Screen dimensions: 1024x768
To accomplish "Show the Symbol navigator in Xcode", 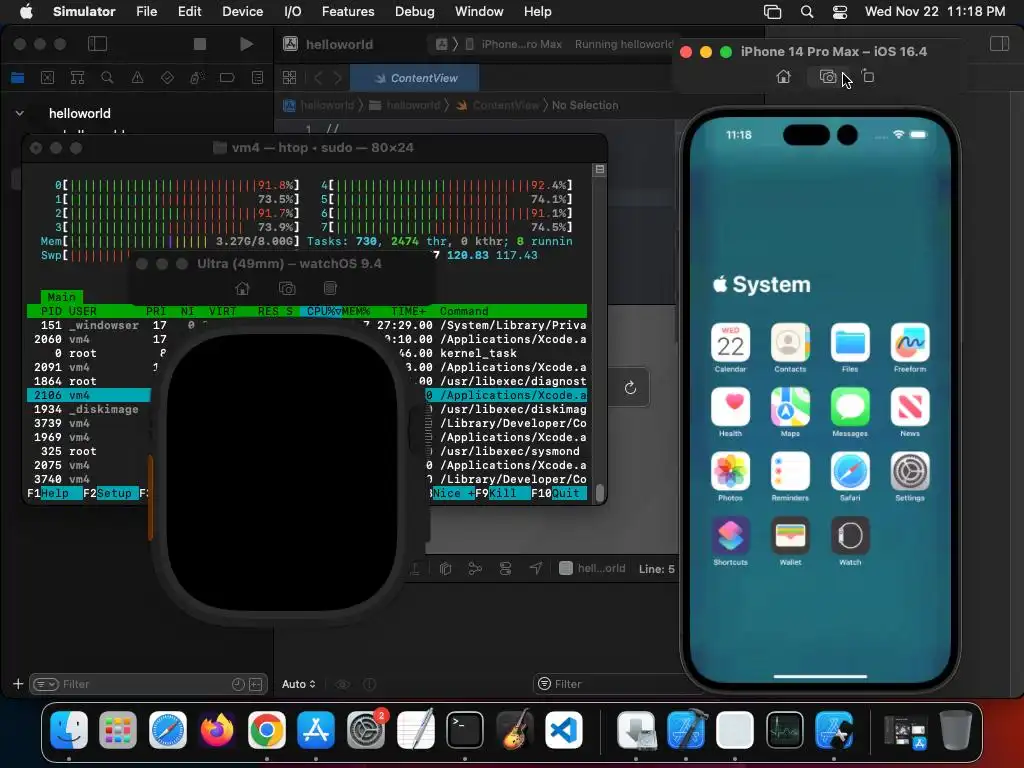I will click(77, 78).
